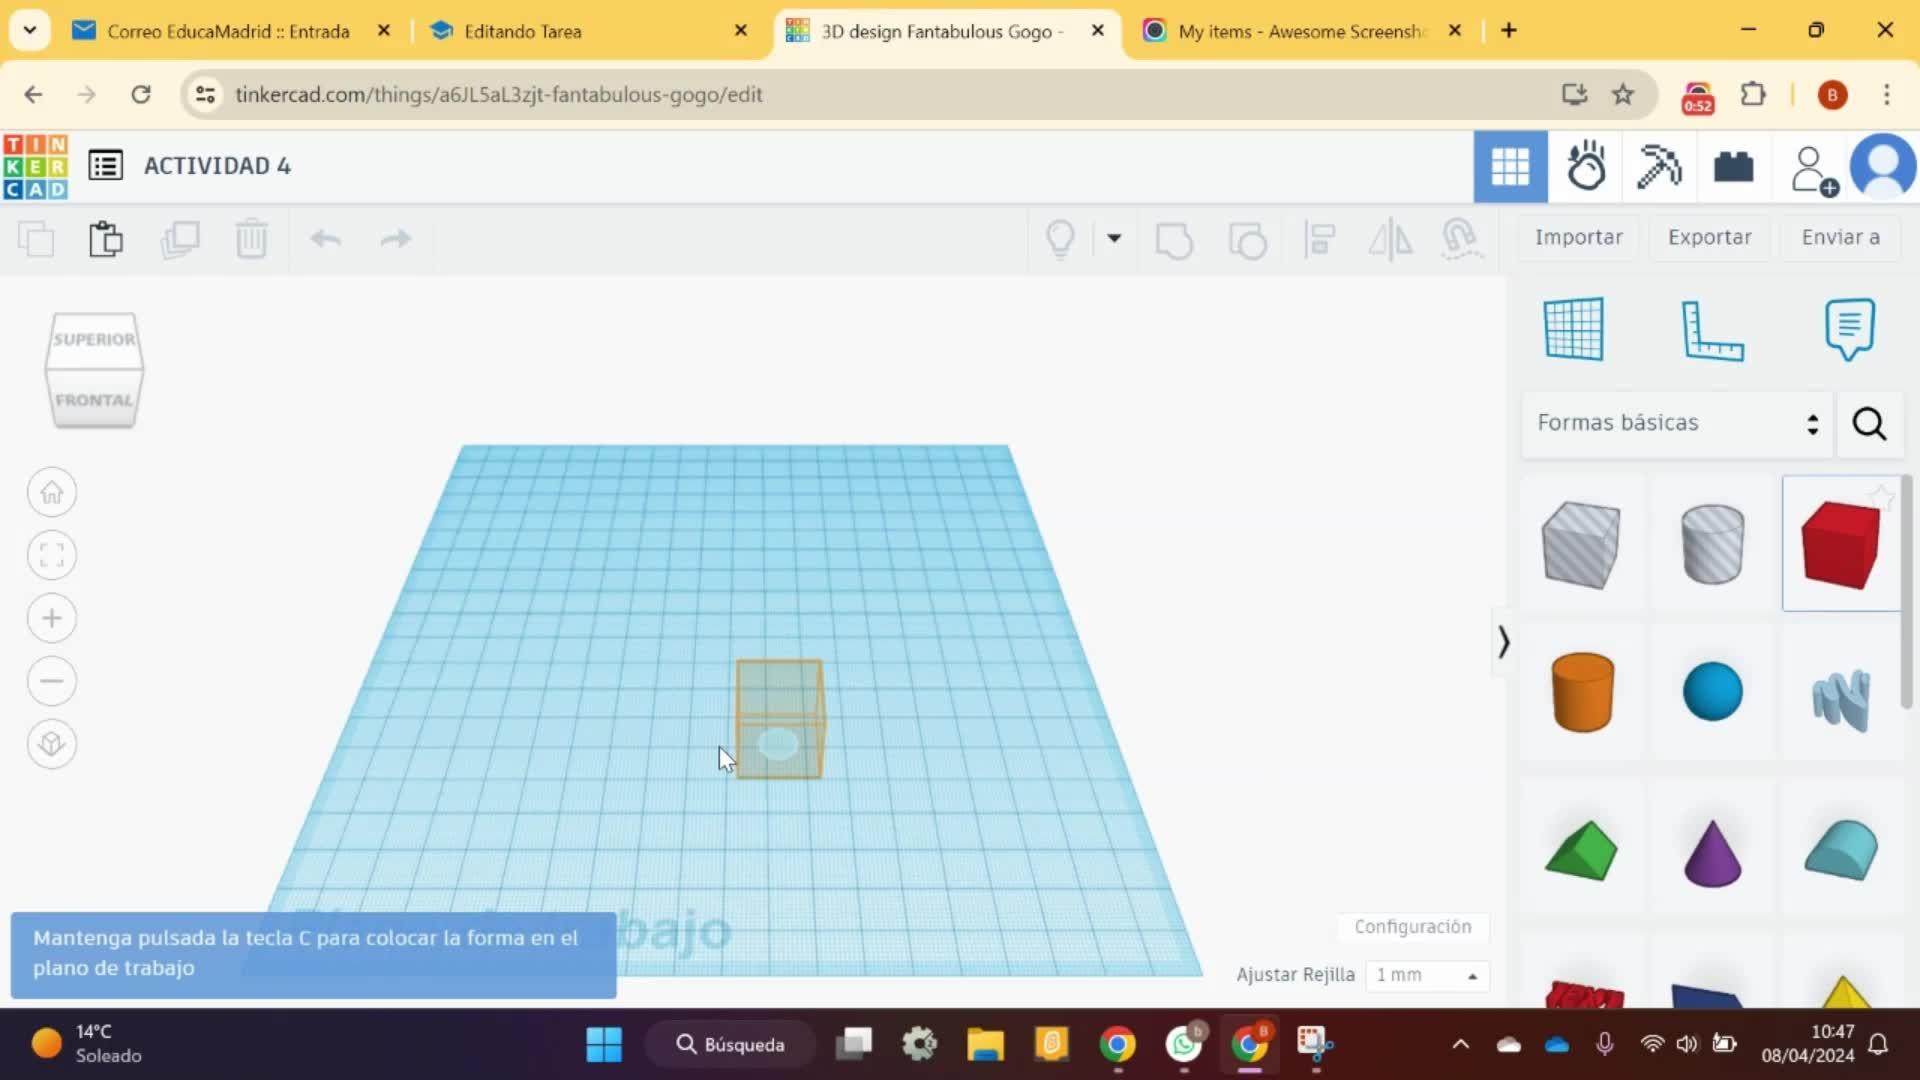
Task: Click the Tinkercad home view button
Action: [x=52, y=493]
